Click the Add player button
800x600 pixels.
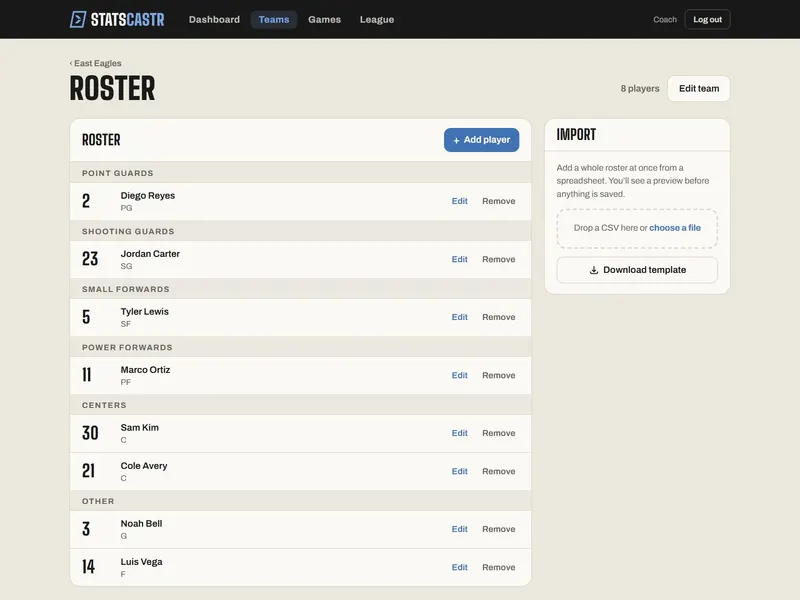pos(482,140)
